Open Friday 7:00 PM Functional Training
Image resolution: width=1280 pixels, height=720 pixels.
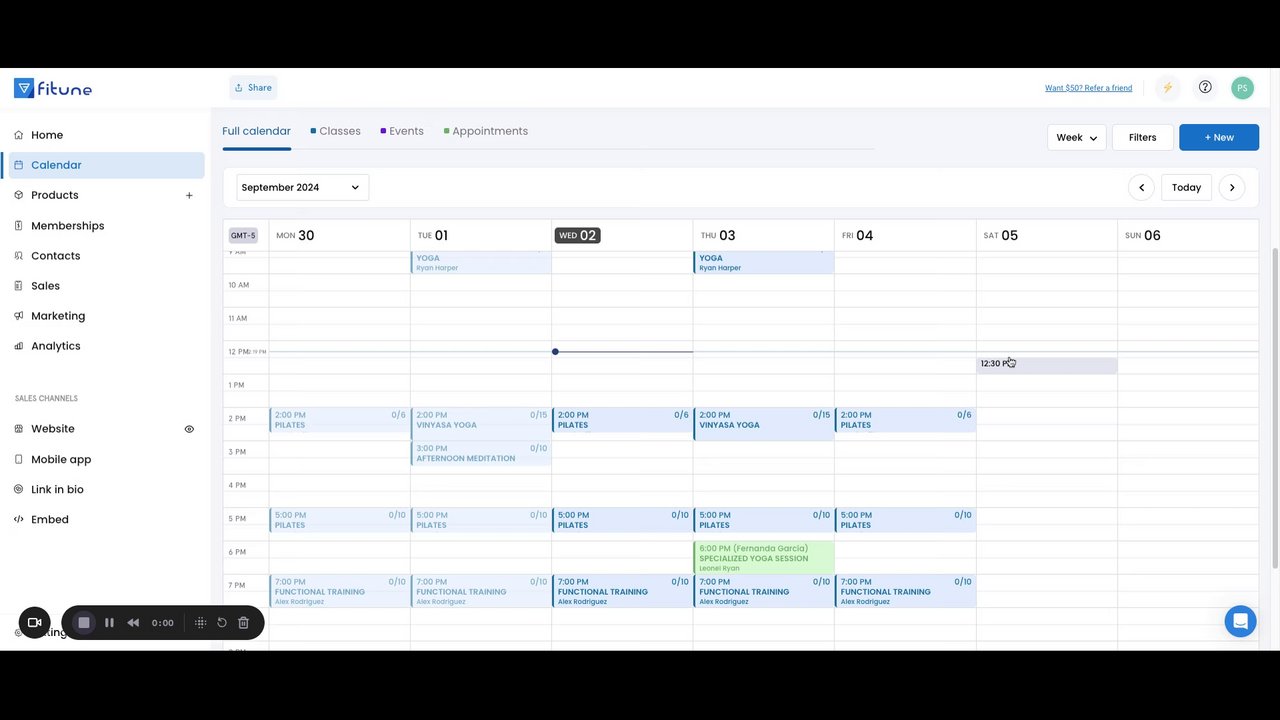tap(905, 591)
